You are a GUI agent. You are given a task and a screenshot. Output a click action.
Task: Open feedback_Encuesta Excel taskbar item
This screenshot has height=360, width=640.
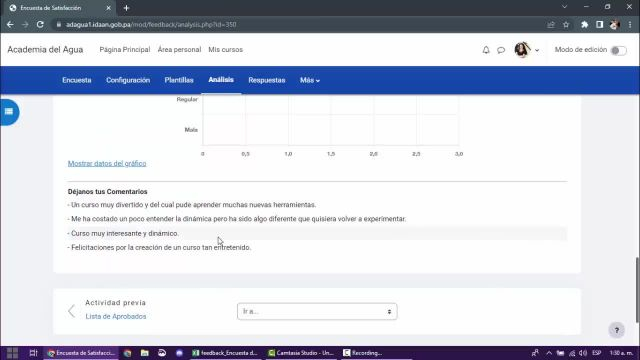tap(225, 353)
